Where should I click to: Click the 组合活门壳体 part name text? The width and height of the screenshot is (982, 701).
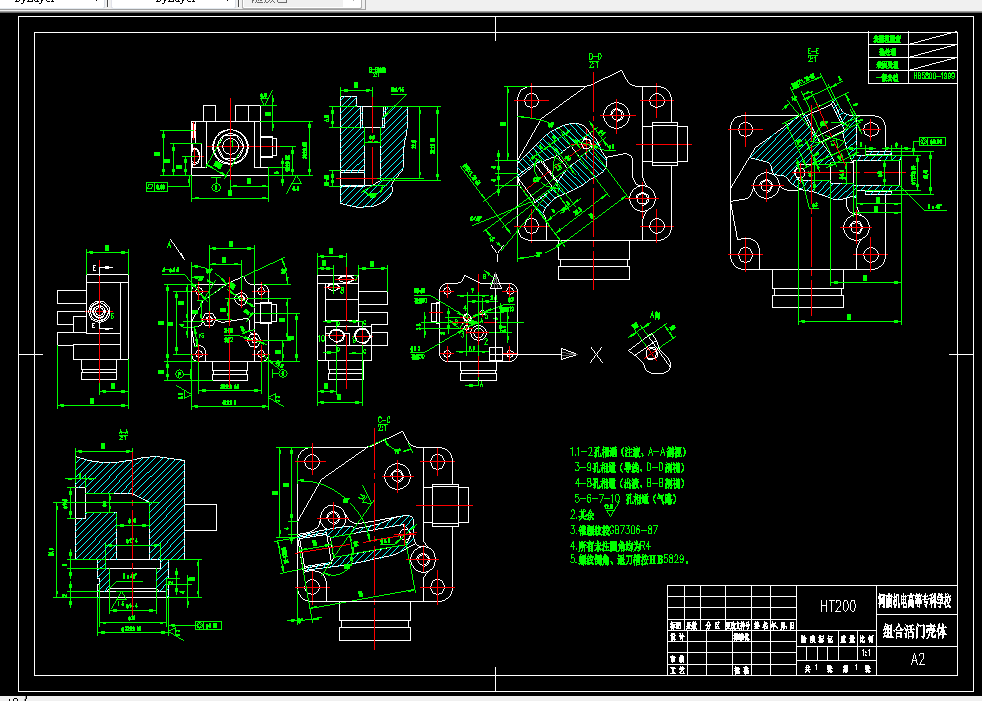[917, 630]
